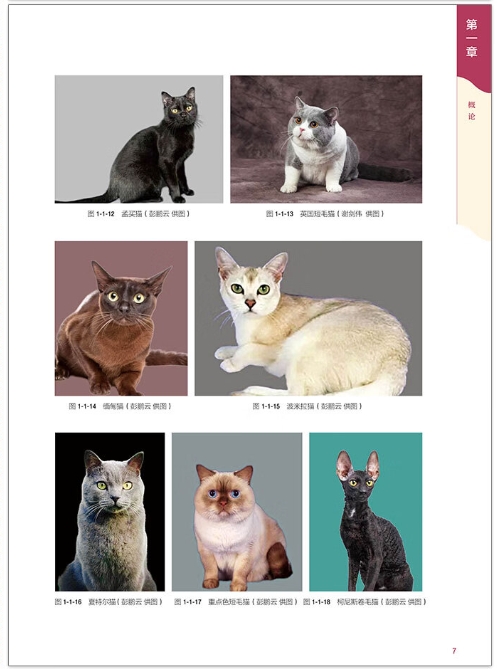Click the black Bombay cat photo
Viewport: 497px width, 669px height.
tap(139, 139)
